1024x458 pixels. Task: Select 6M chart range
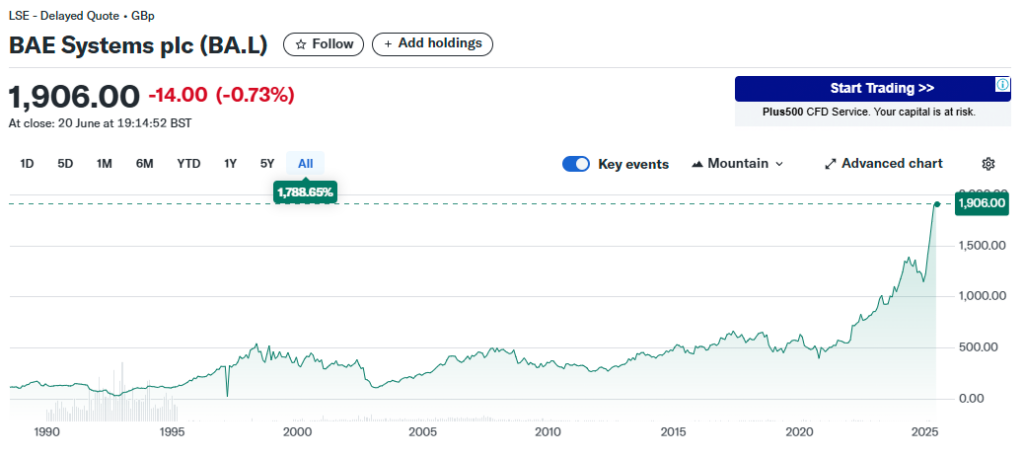pos(144,164)
